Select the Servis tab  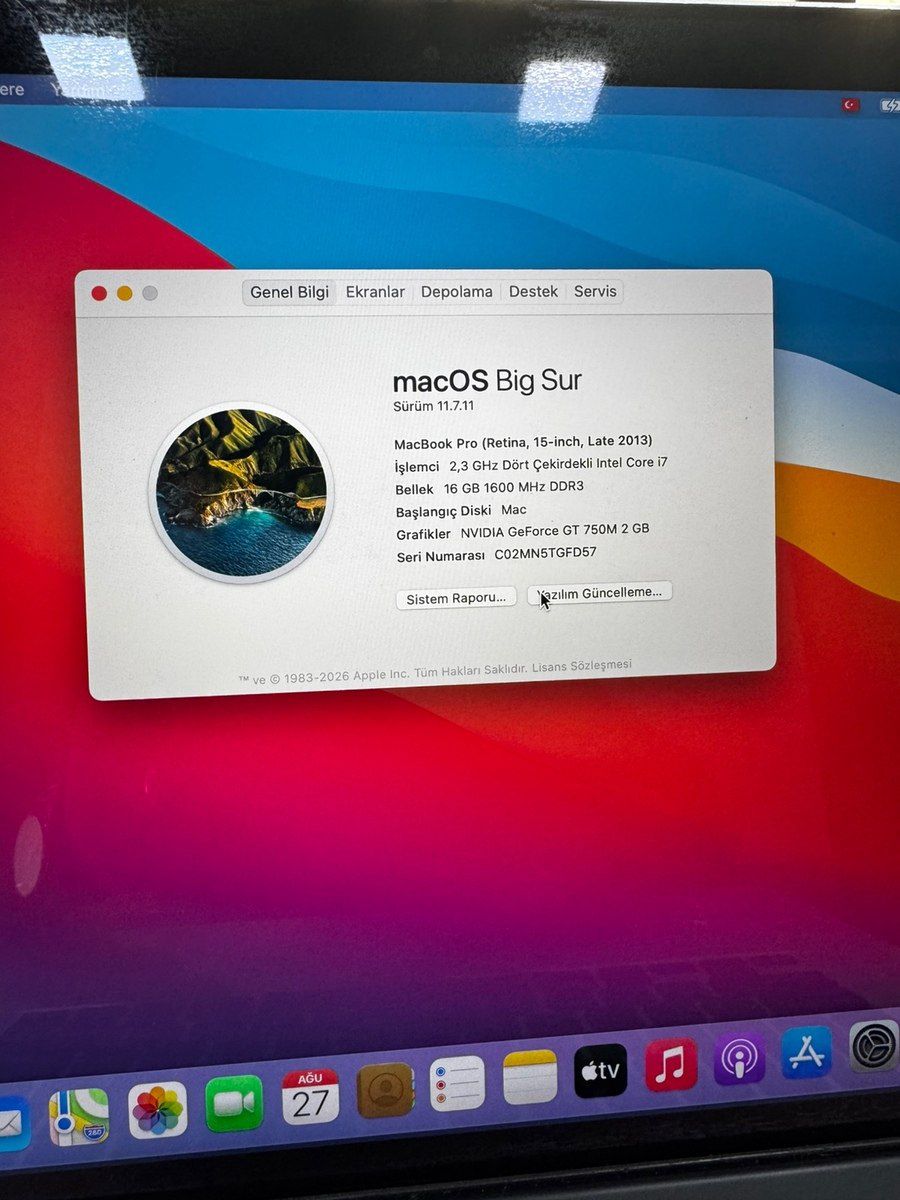coord(595,291)
